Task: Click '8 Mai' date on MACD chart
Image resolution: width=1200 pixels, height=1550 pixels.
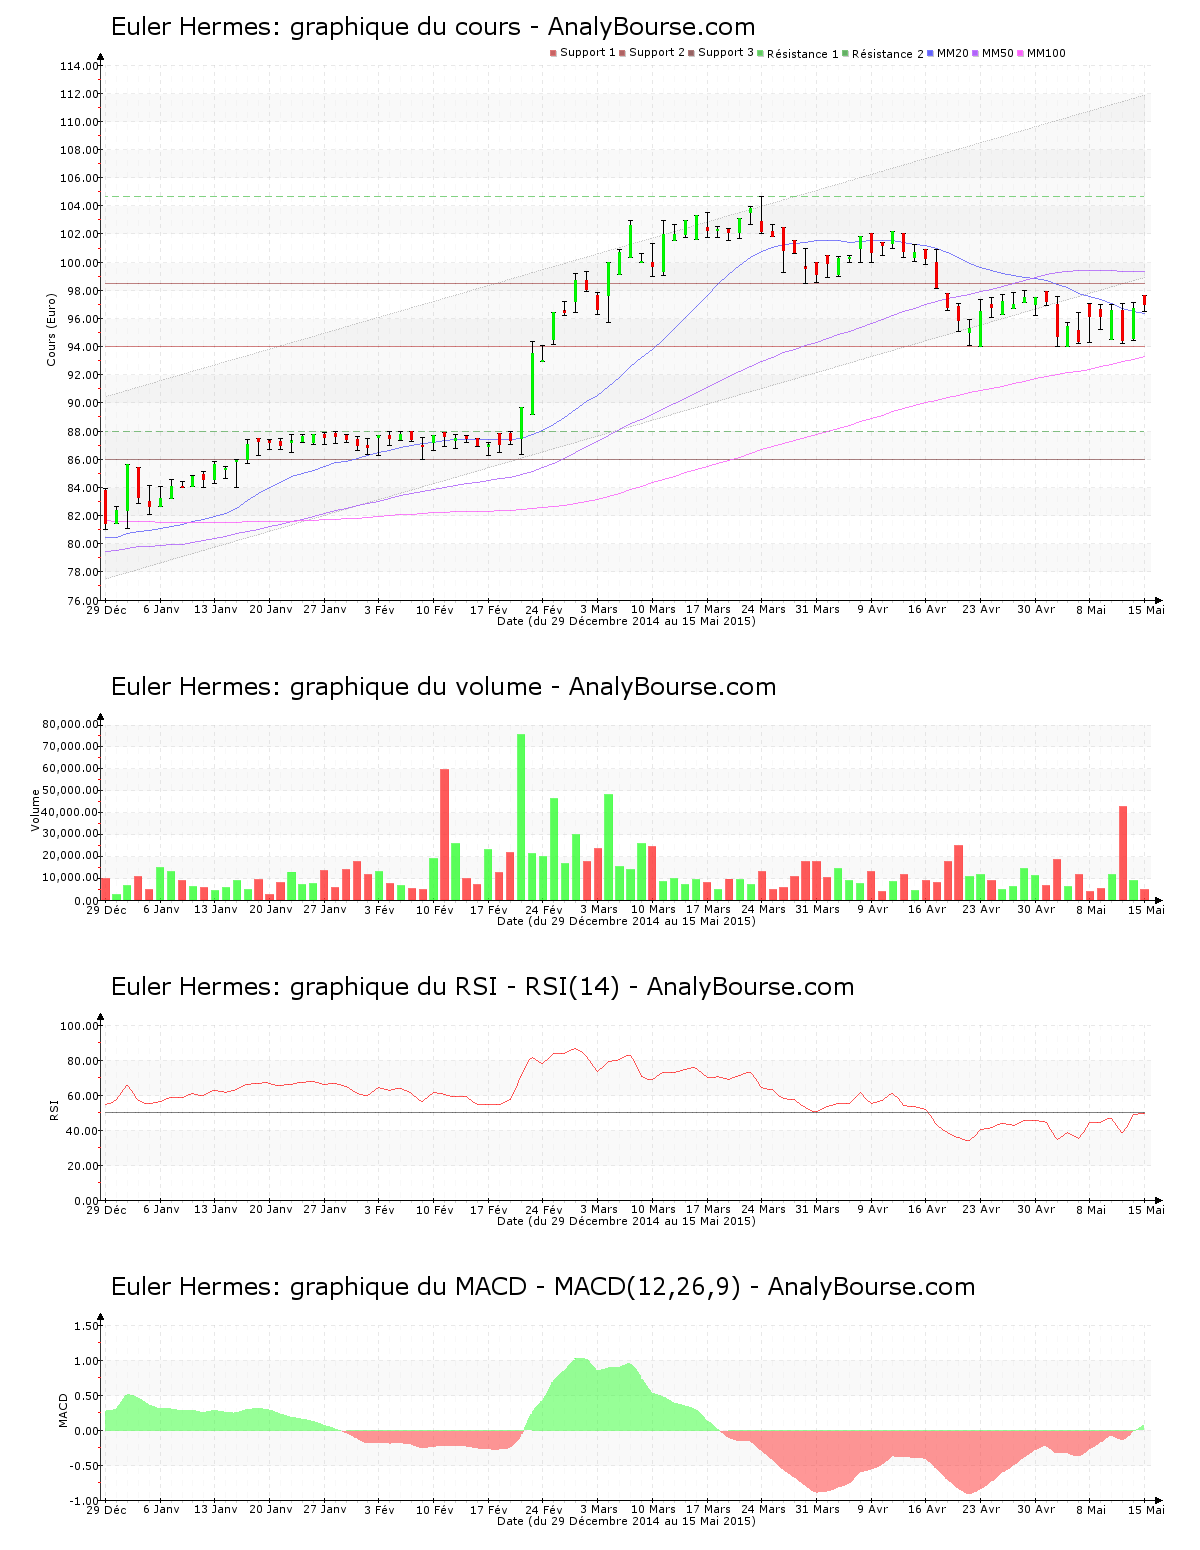Action: click(1091, 1509)
